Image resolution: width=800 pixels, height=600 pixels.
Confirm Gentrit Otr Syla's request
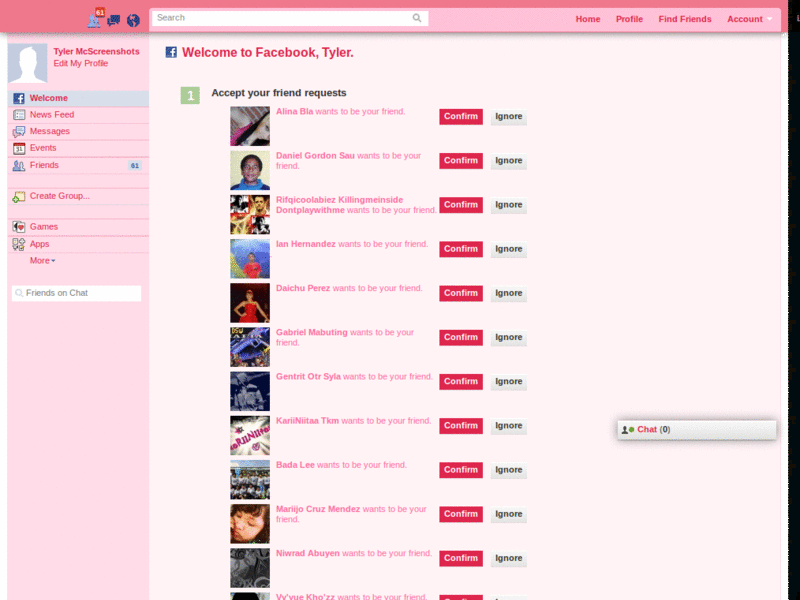point(461,382)
